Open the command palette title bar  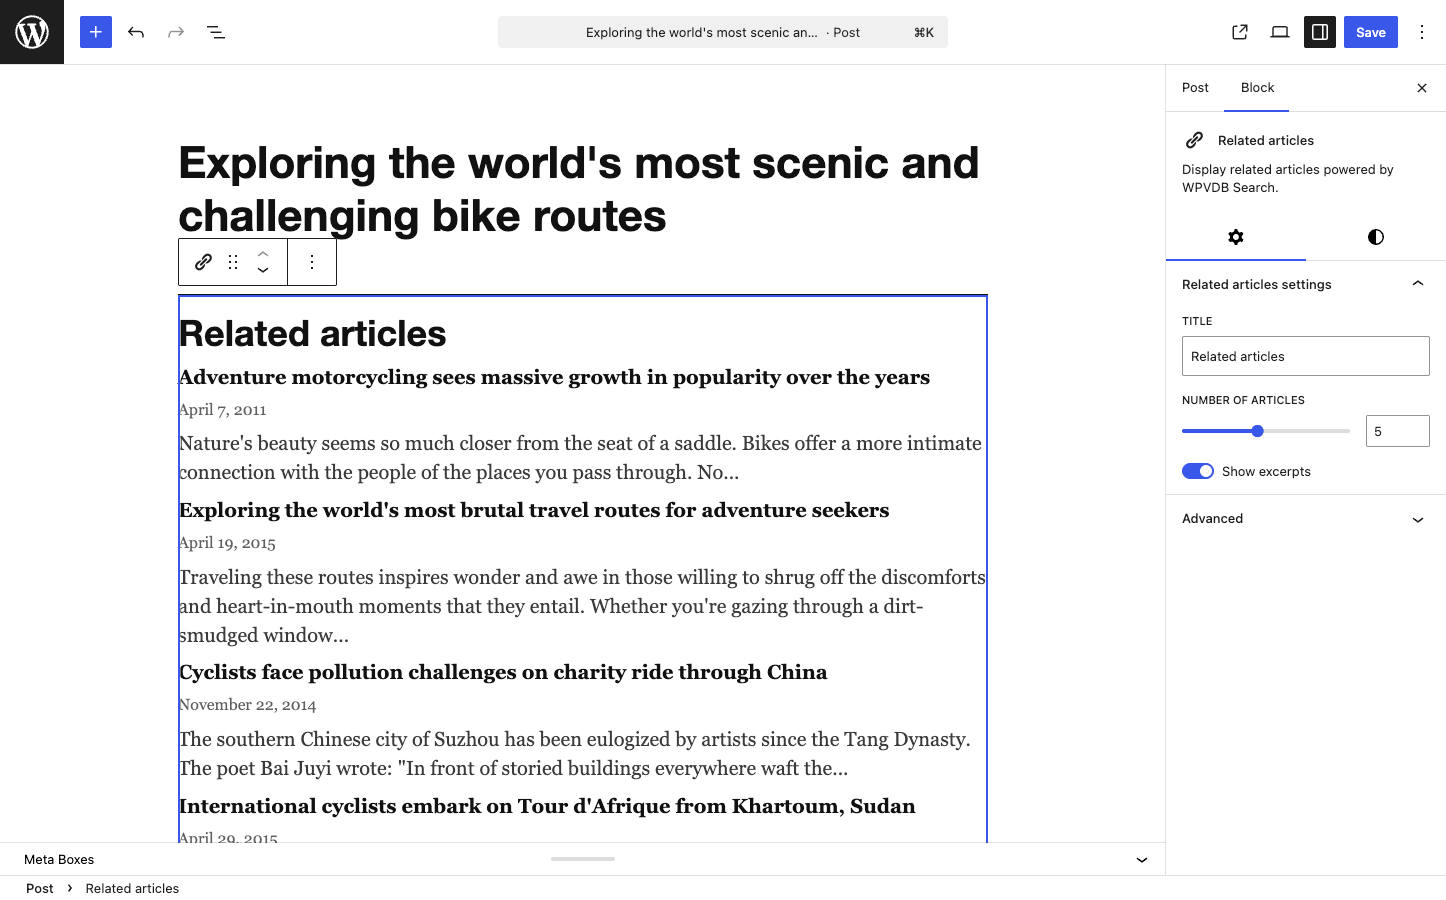723,32
